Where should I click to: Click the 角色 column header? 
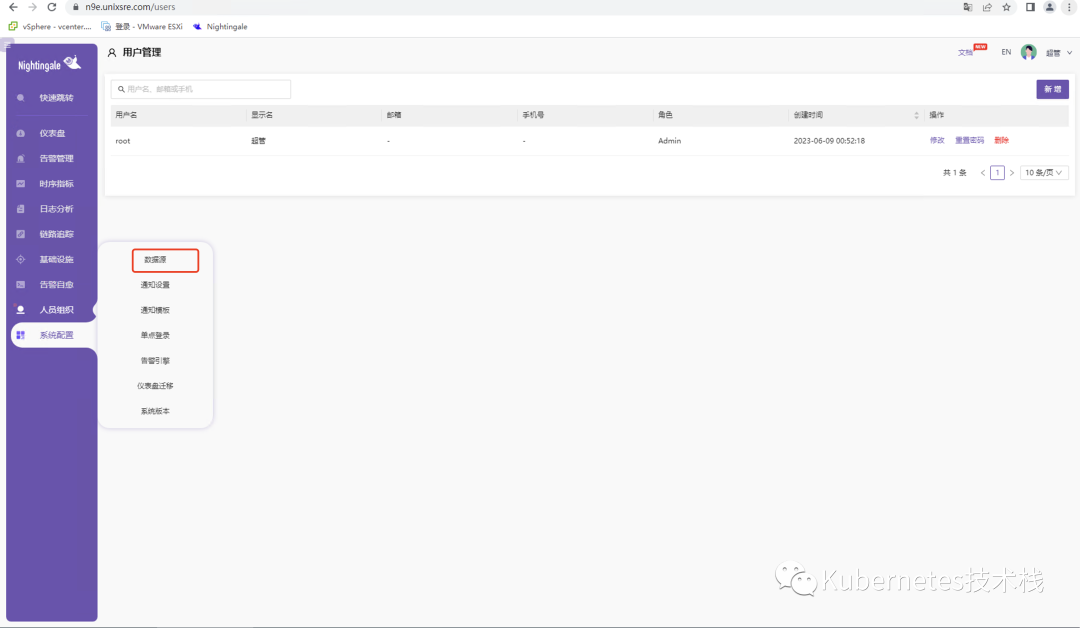pos(665,115)
